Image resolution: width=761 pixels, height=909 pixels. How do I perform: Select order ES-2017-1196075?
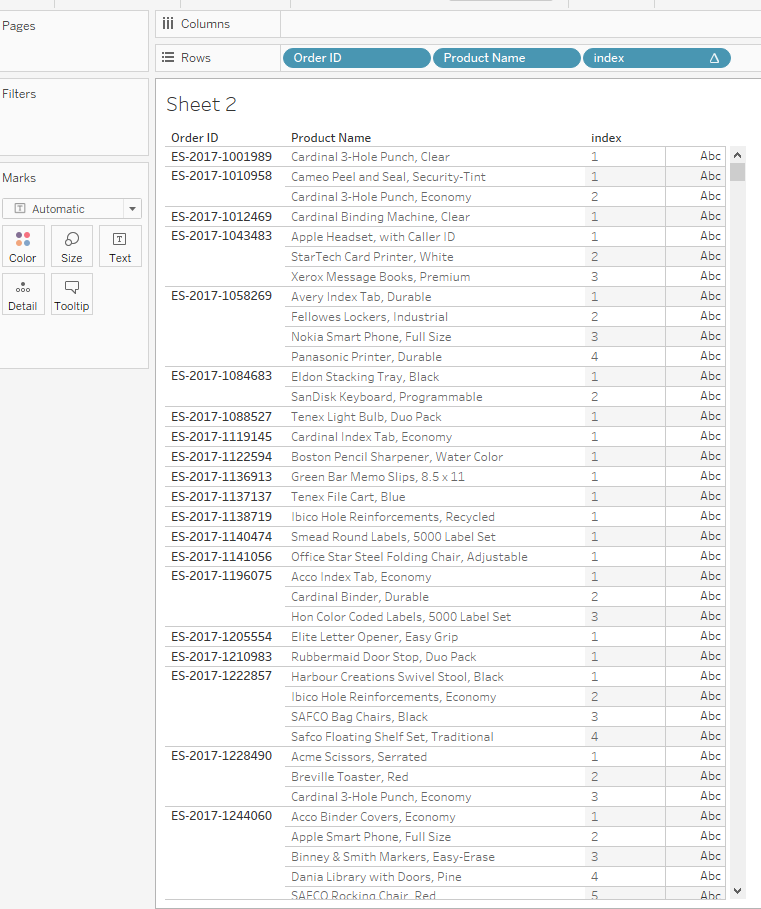(x=221, y=576)
